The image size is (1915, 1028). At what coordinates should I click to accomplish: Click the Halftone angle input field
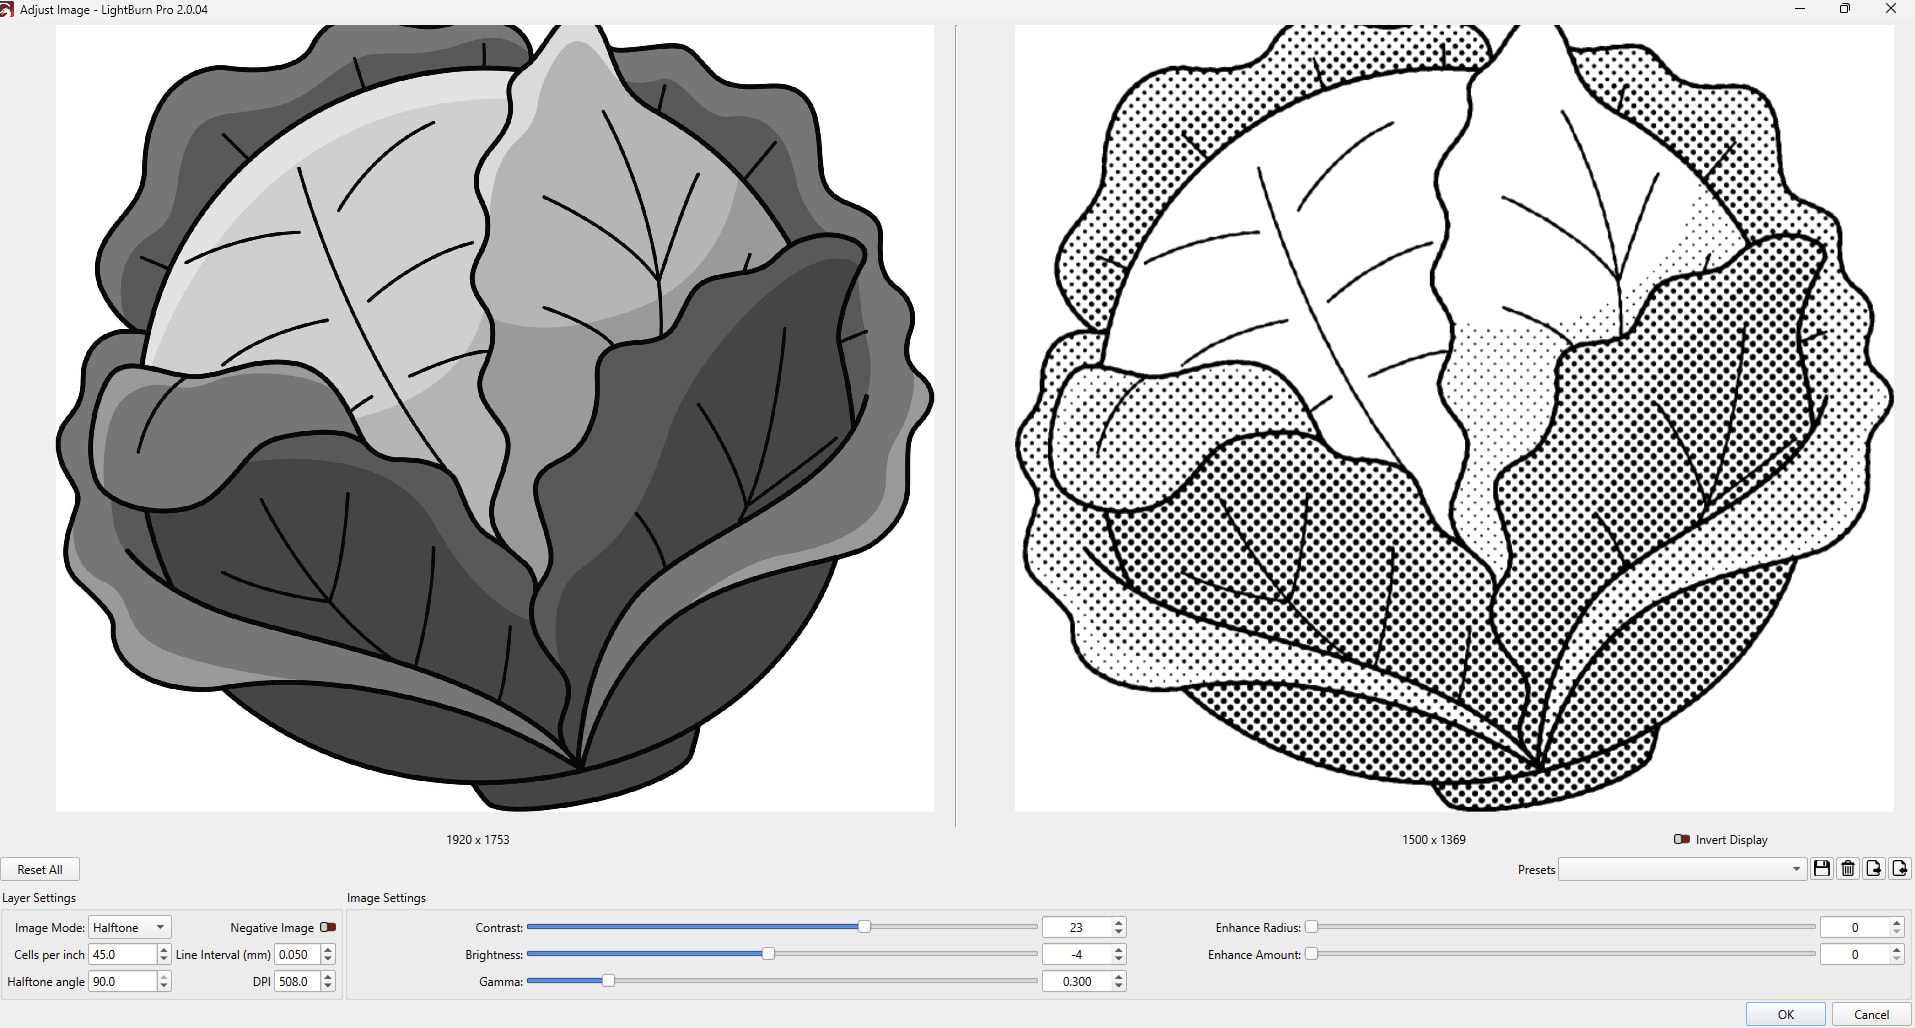tap(122, 982)
